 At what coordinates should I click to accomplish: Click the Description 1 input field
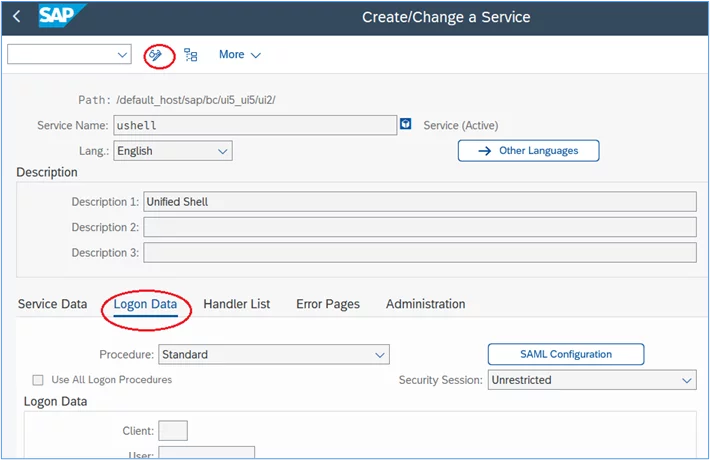point(420,201)
